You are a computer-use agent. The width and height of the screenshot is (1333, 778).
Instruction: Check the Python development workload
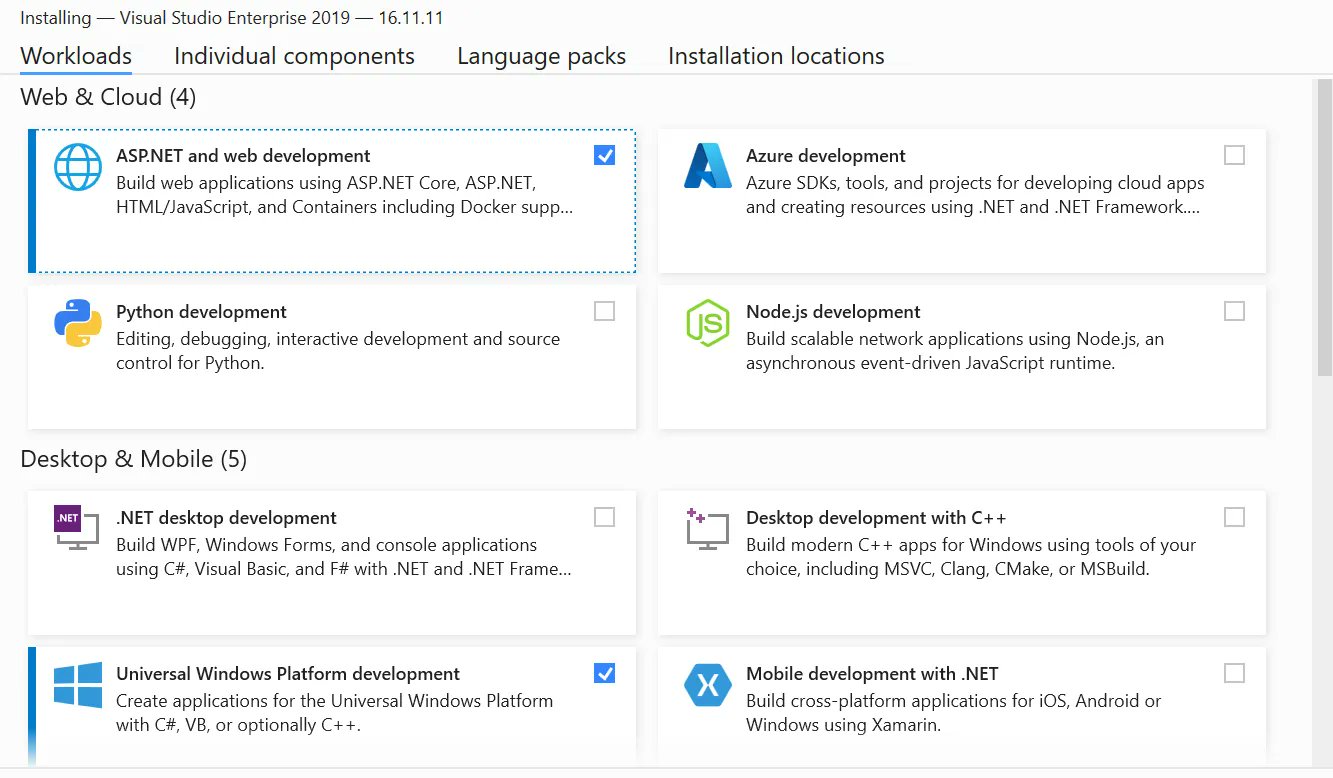click(x=604, y=311)
